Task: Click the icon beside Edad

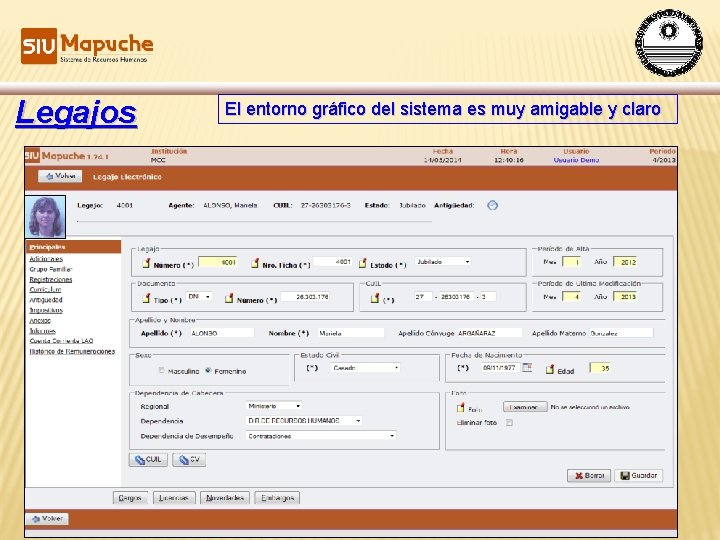Action: tap(550, 369)
